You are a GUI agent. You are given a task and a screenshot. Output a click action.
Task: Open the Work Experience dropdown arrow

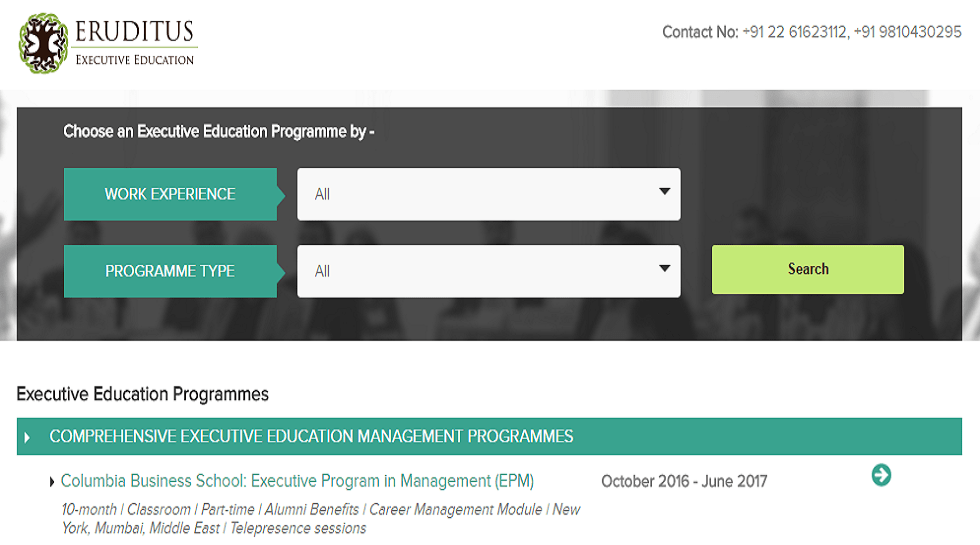pyautogui.click(x=664, y=192)
